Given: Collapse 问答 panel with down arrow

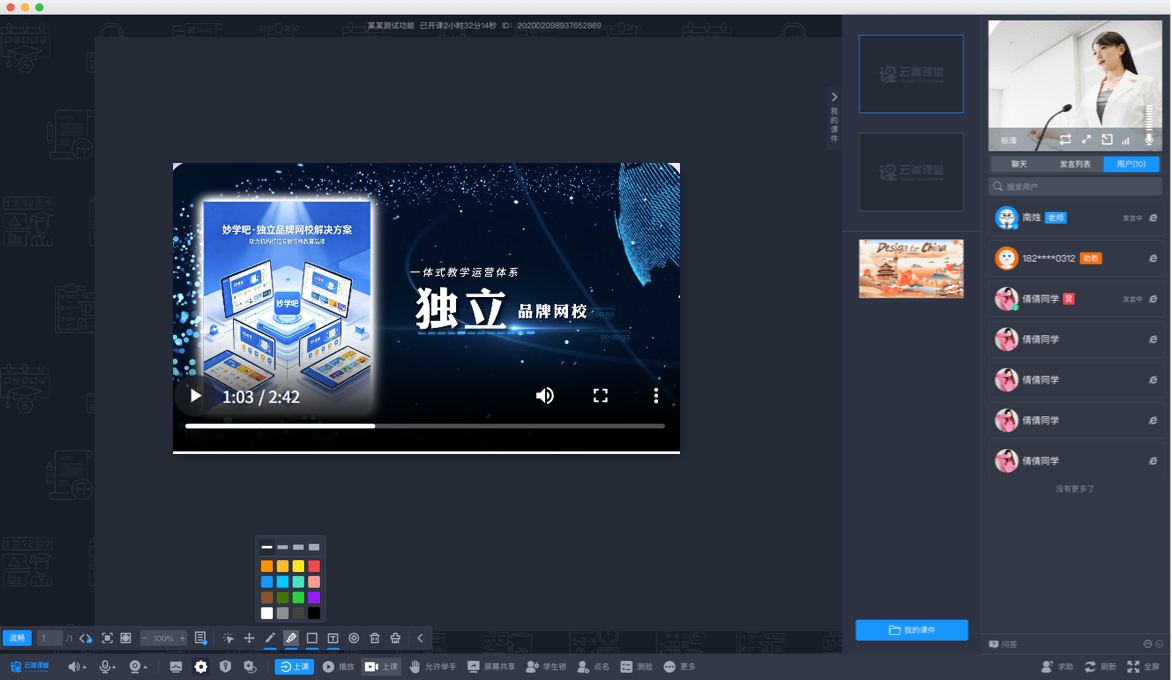Looking at the screenshot, I should click(1159, 644).
